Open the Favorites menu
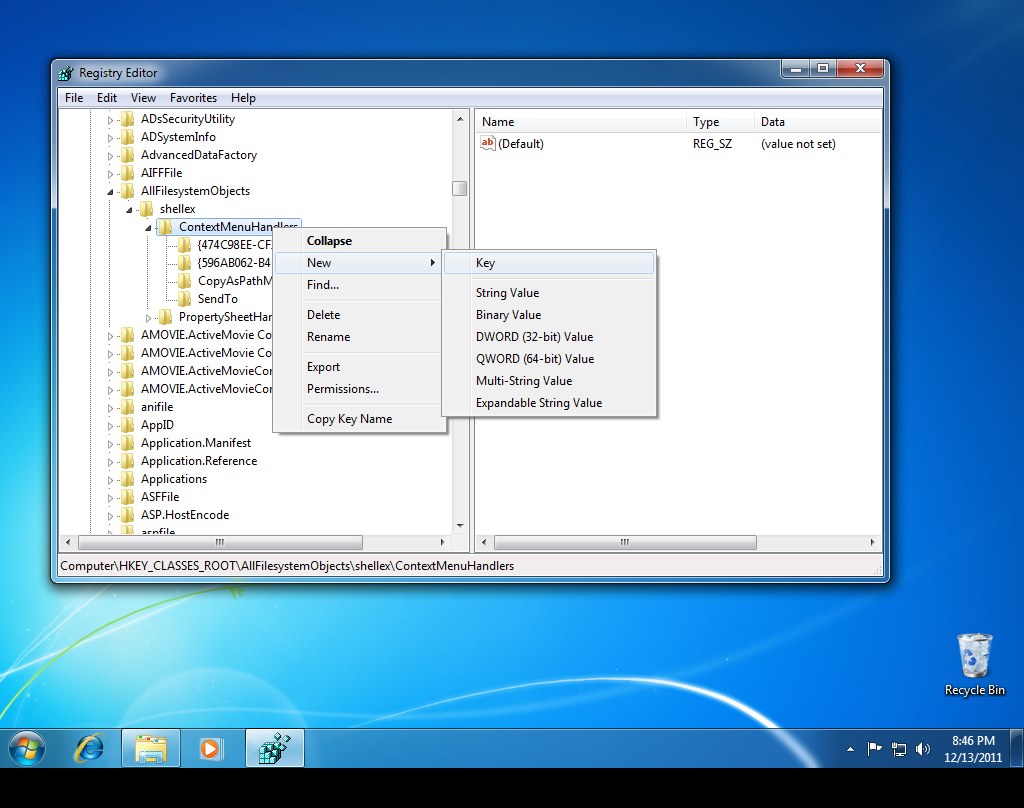This screenshot has height=808, width=1024. tap(193, 98)
